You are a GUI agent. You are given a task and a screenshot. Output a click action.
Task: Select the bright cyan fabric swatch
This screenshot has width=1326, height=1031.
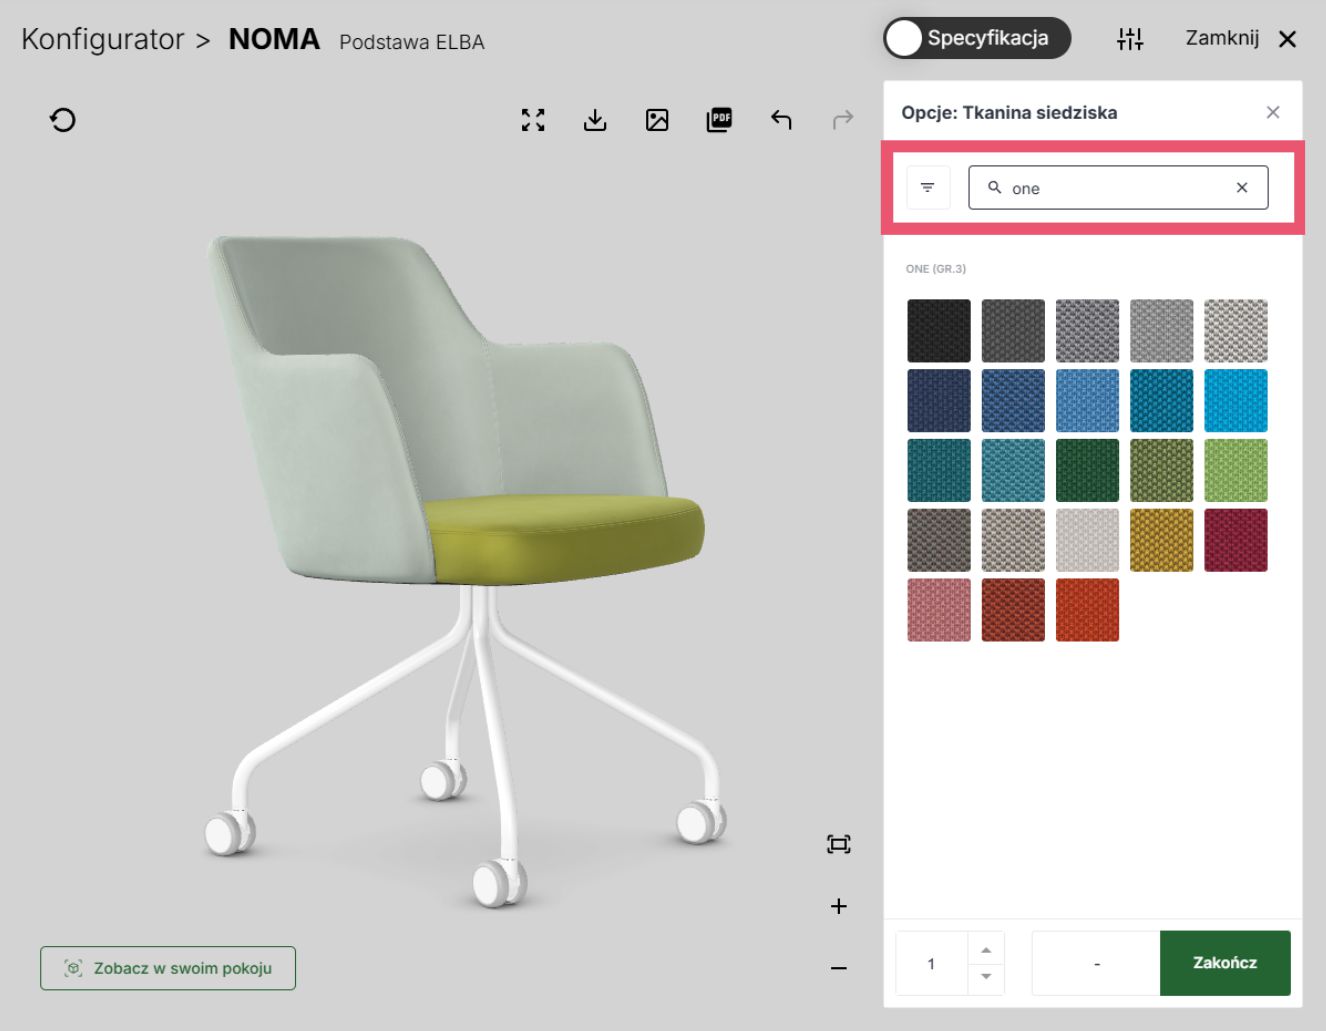coord(1236,401)
